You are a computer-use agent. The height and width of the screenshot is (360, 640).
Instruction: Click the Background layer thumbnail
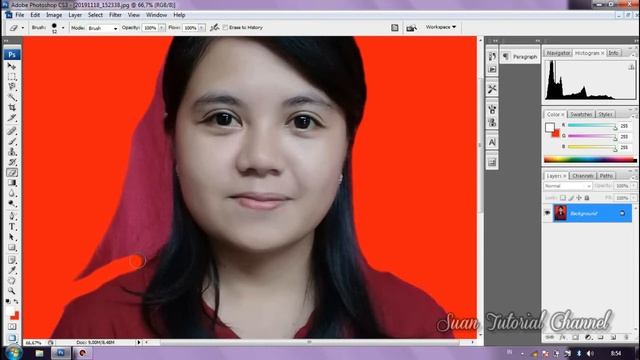tap(560, 213)
